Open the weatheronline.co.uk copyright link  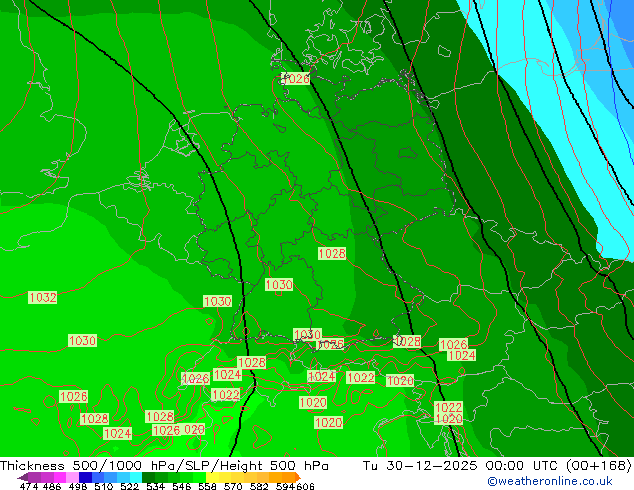click(549, 481)
